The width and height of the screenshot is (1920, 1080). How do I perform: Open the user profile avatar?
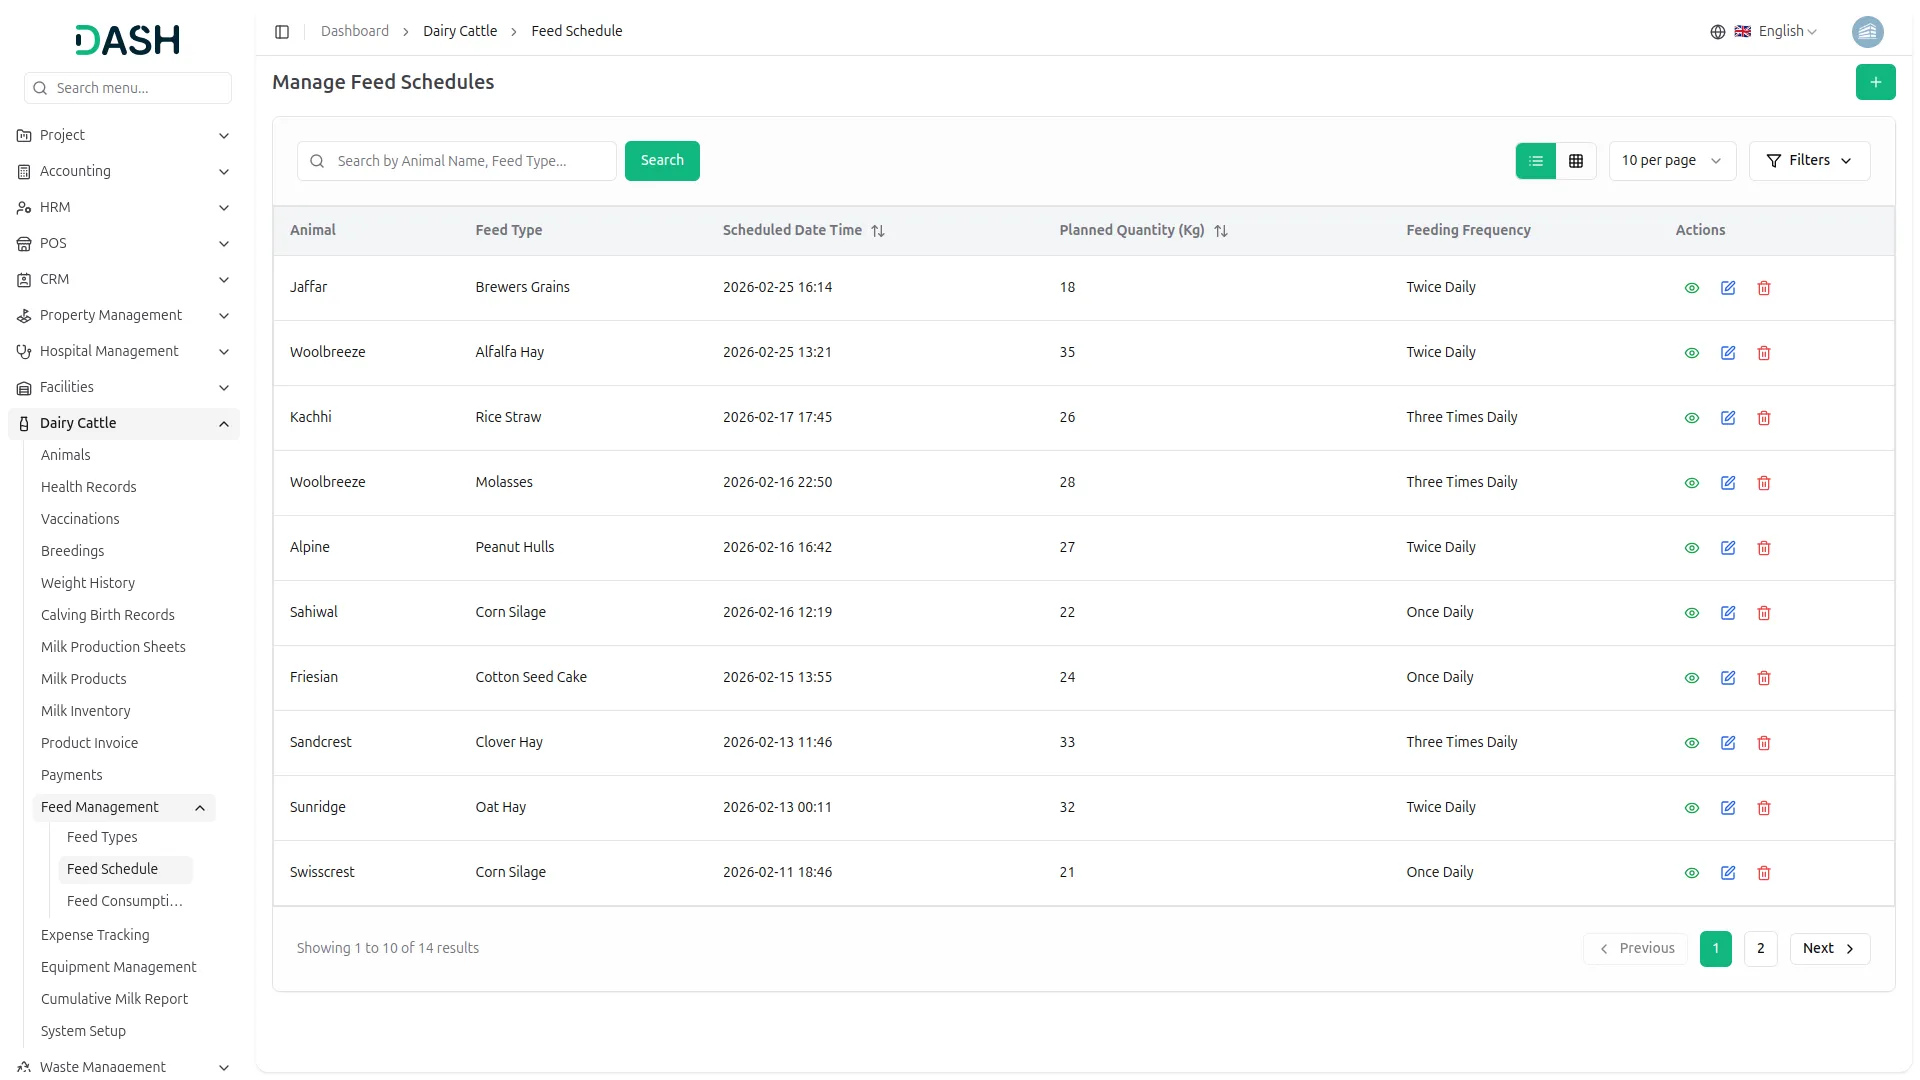click(x=1867, y=32)
